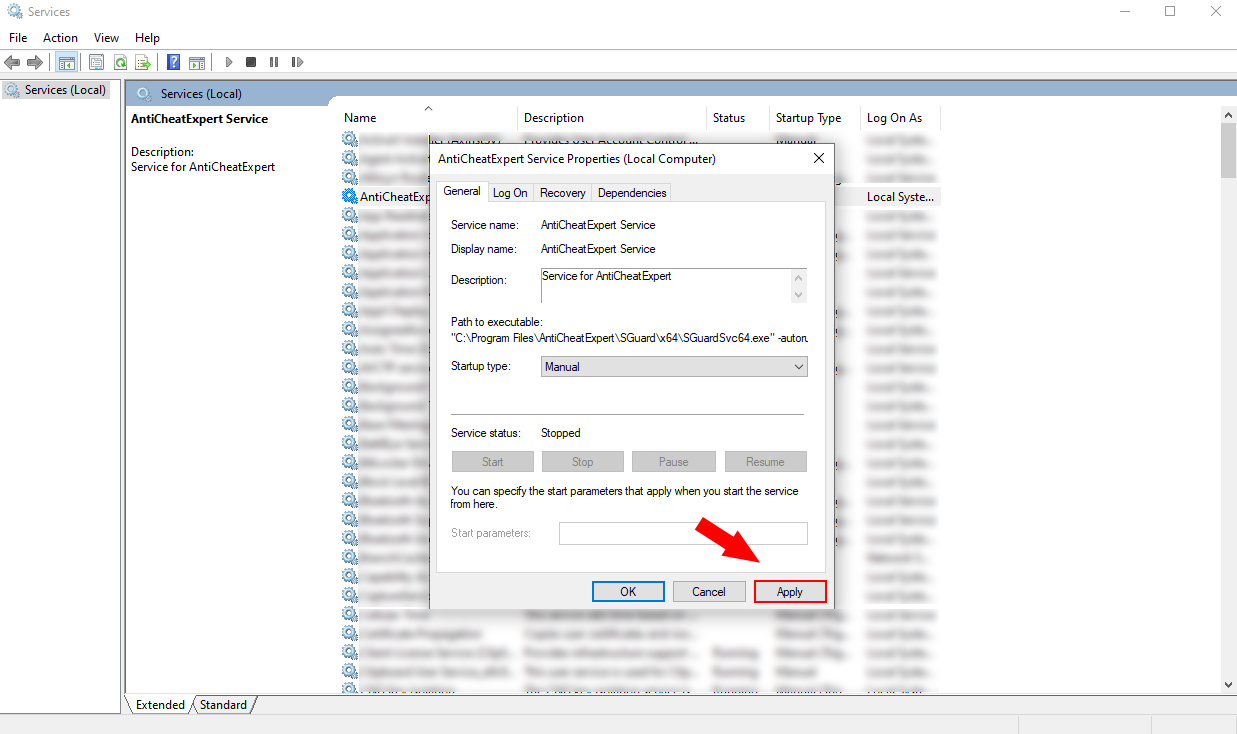This screenshot has height=734, width=1237.
Task: Switch to the Standard view tab
Action: pos(223,705)
